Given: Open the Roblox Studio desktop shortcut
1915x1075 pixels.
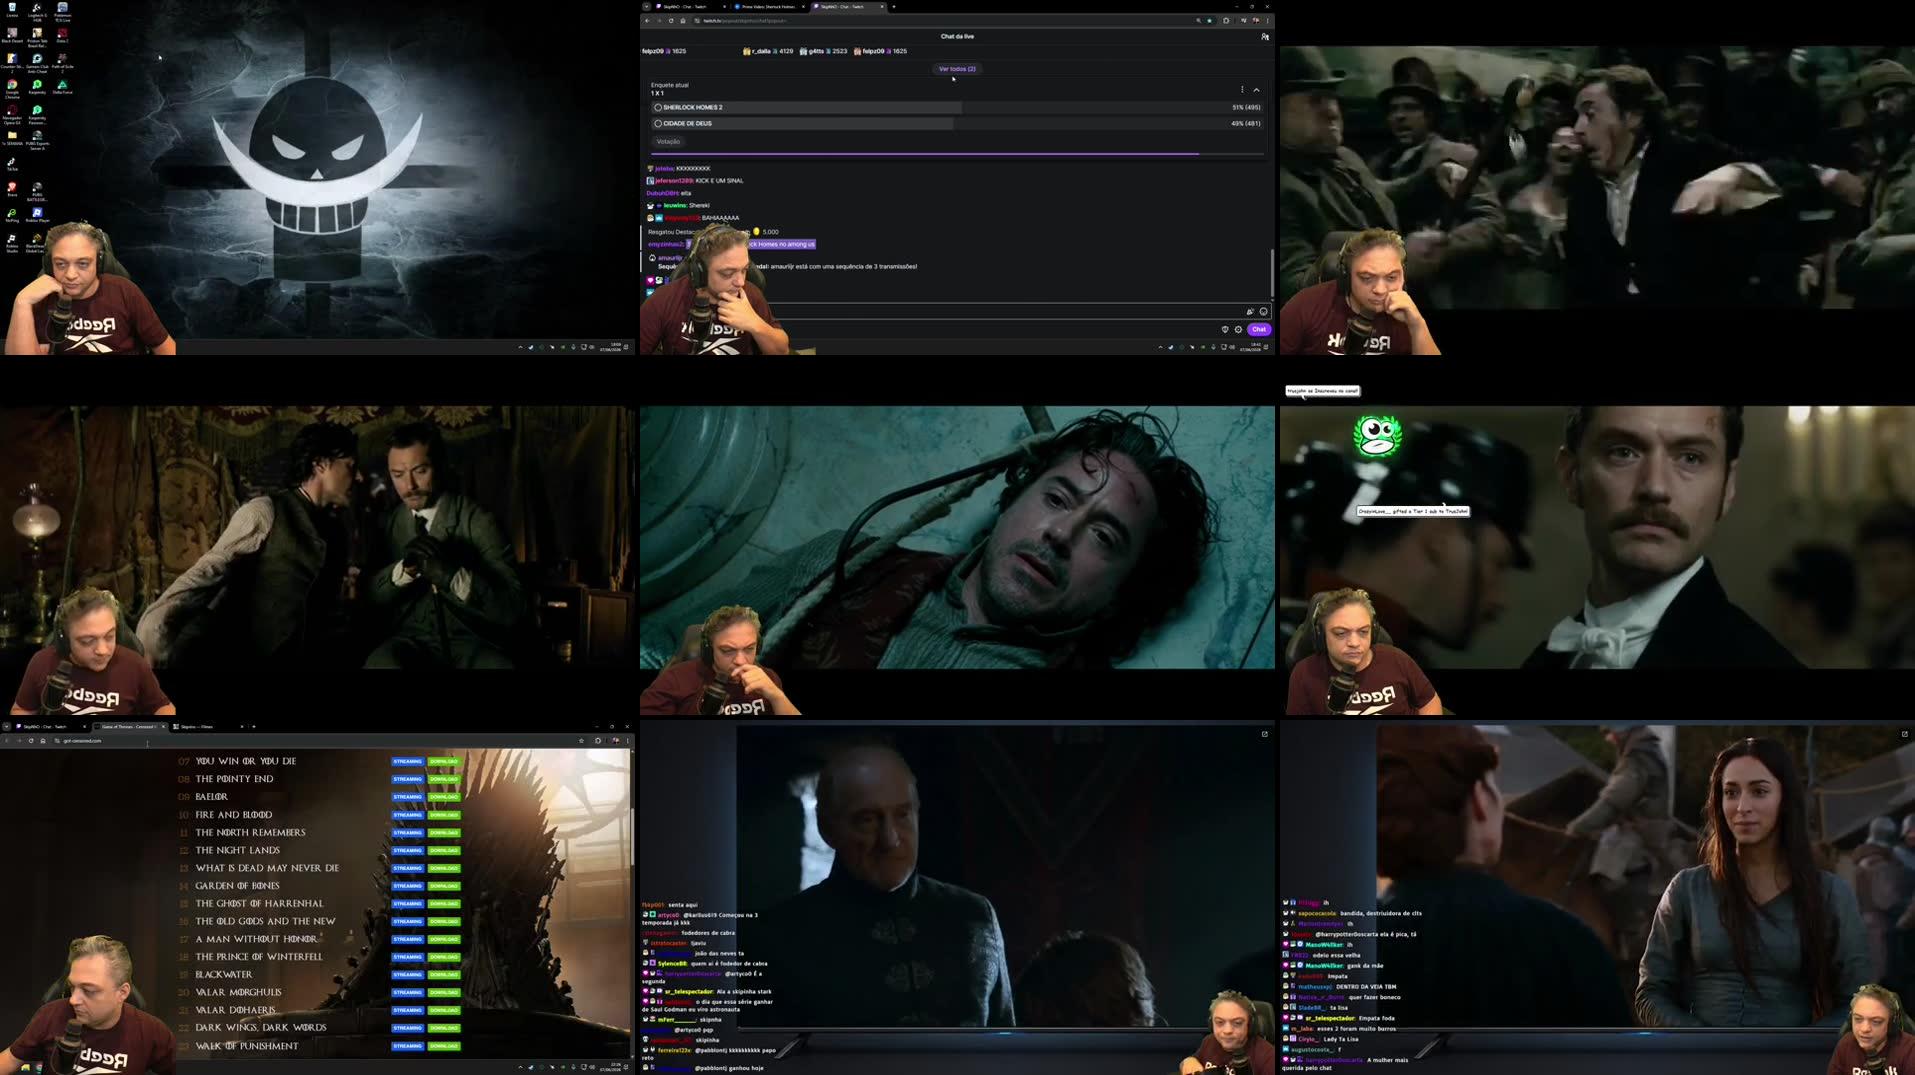Looking at the screenshot, I should [12, 243].
